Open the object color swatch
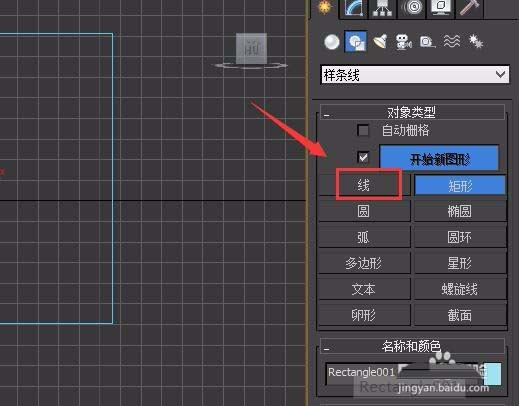Image resolution: width=519 pixels, height=406 pixels. [492, 373]
